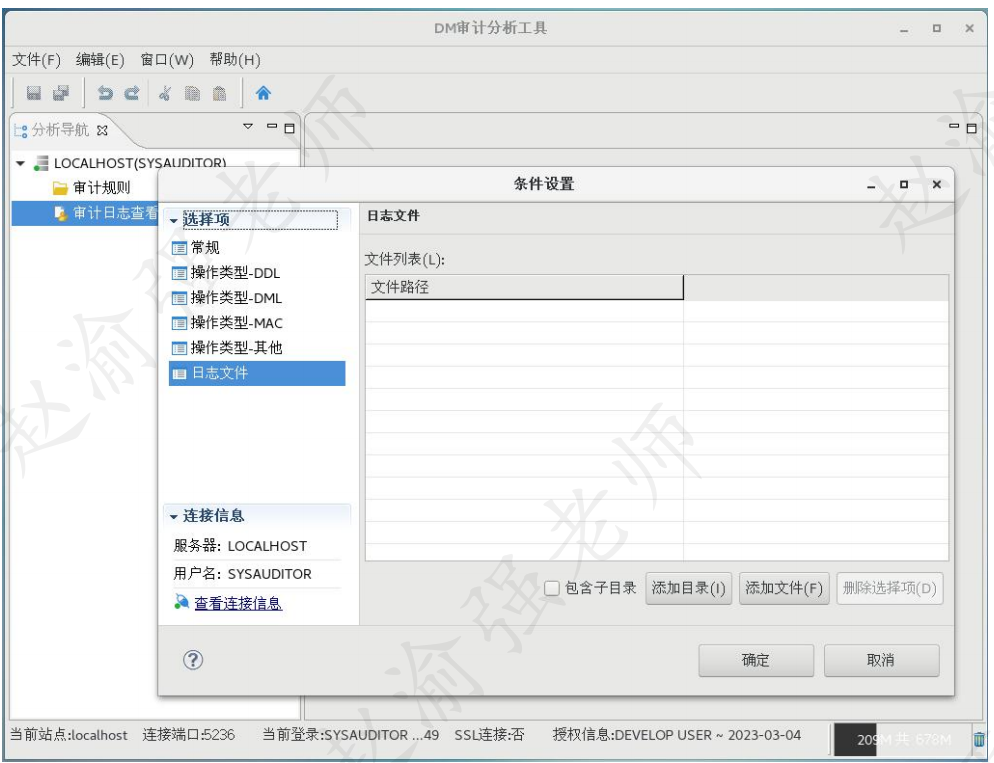
Task: Click the 当前登录:SYSAUDITOR status entry
Action: 350,735
